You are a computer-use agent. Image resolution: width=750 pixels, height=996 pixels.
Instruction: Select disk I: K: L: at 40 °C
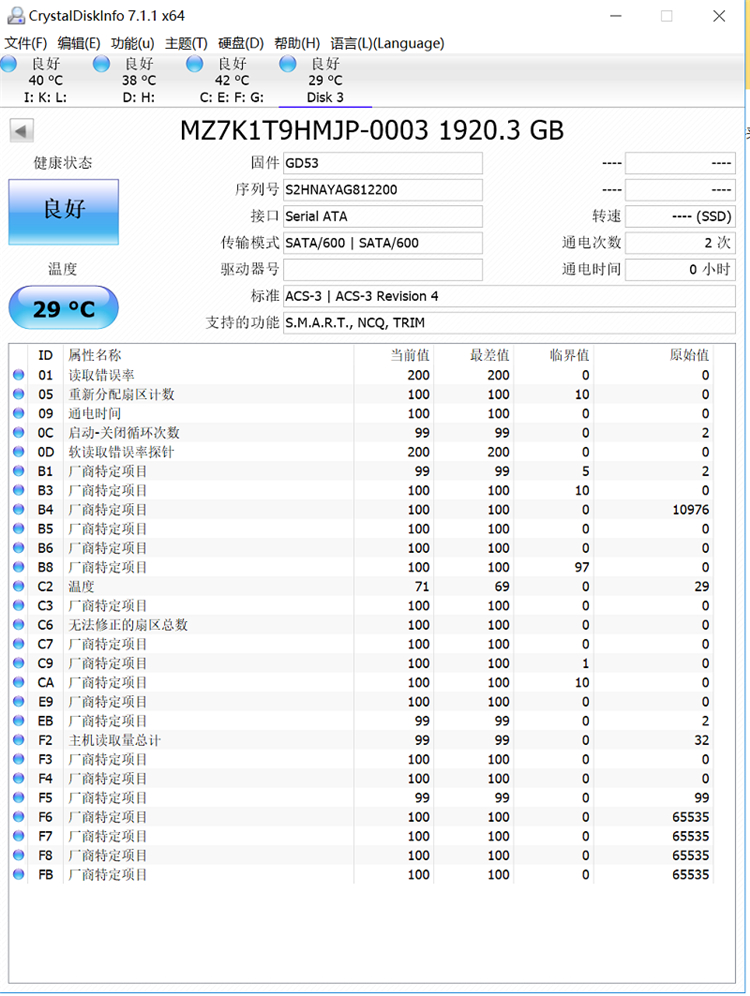tap(46, 80)
